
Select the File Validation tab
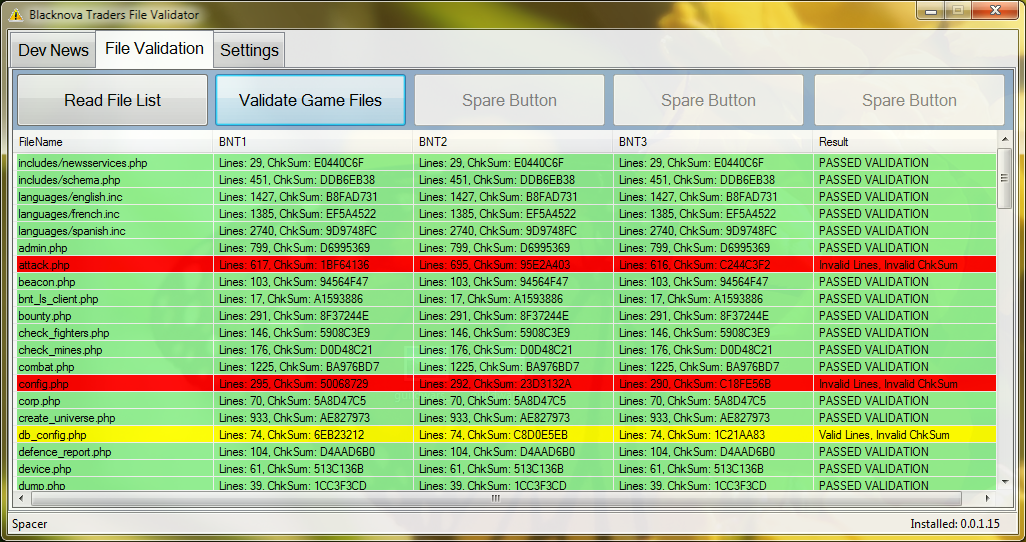pos(154,48)
